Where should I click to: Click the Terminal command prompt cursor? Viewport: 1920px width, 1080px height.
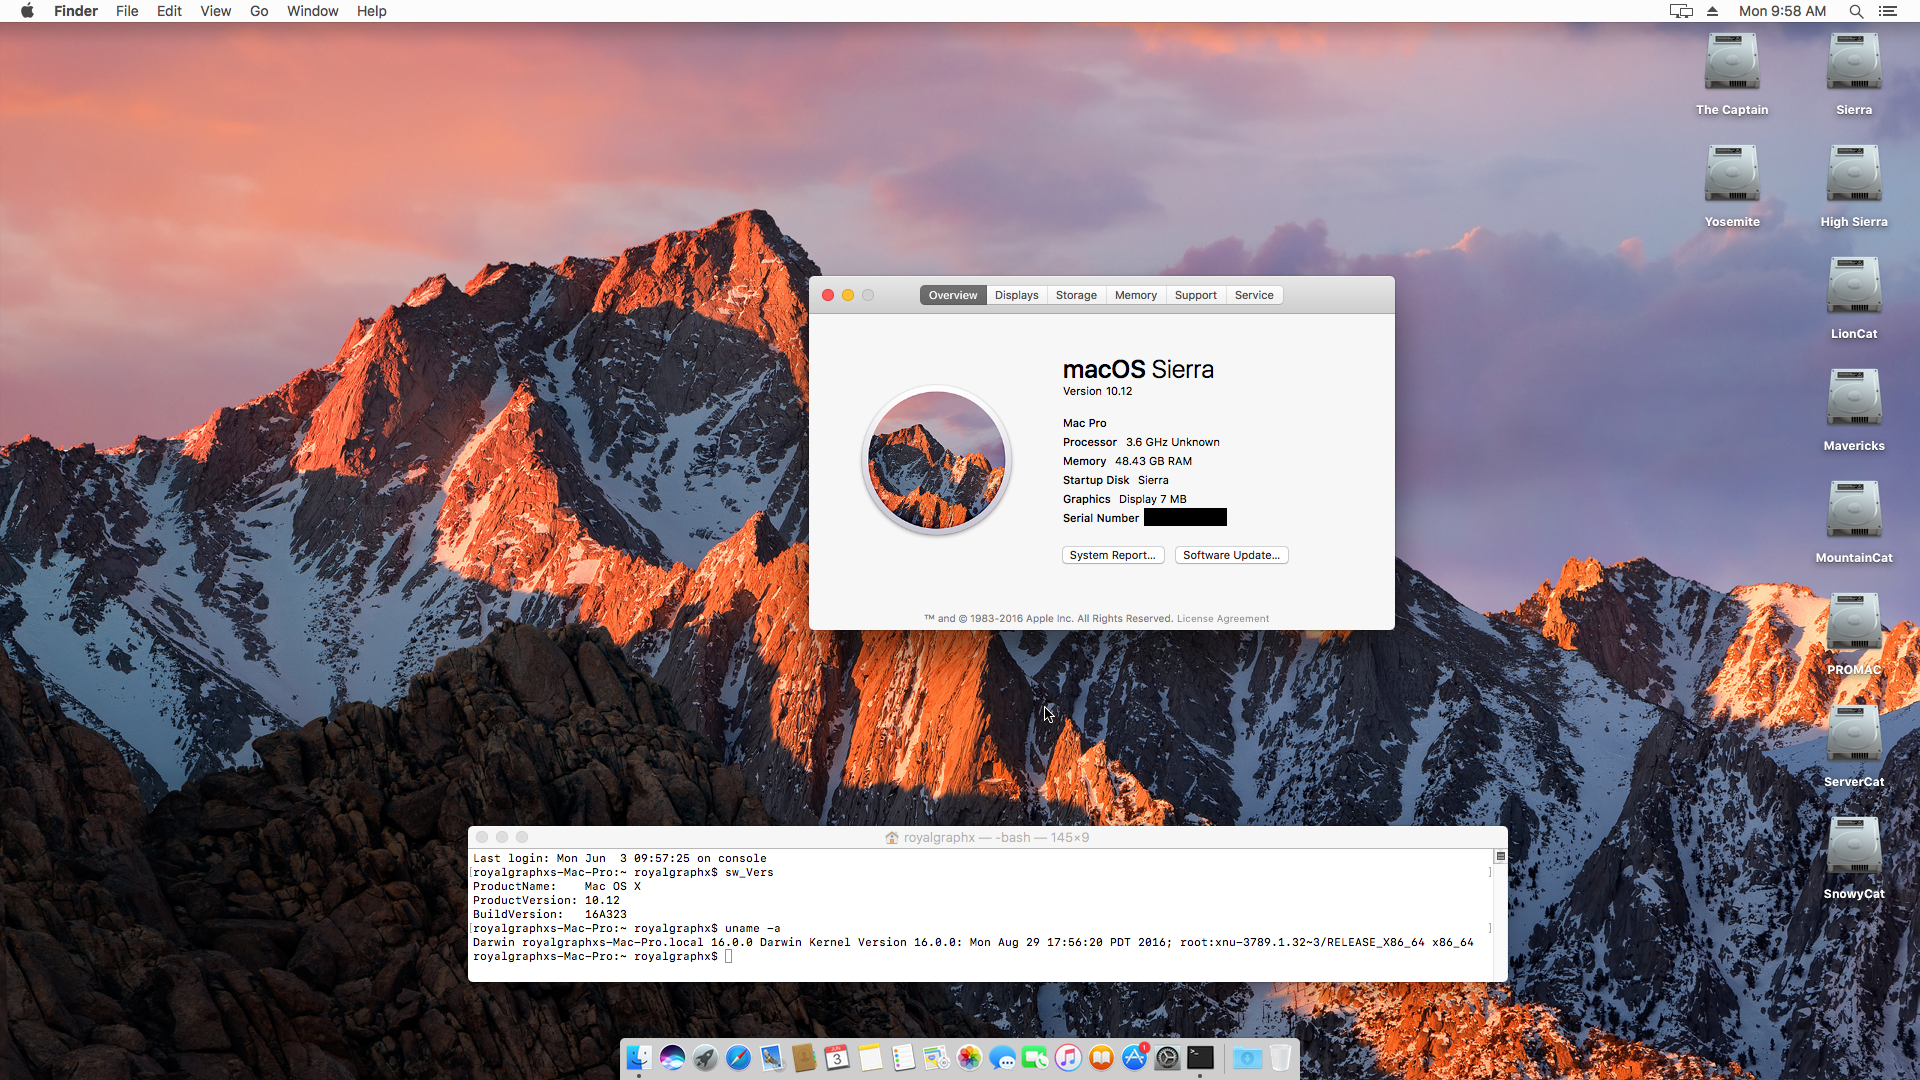pyautogui.click(x=729, y=957)
